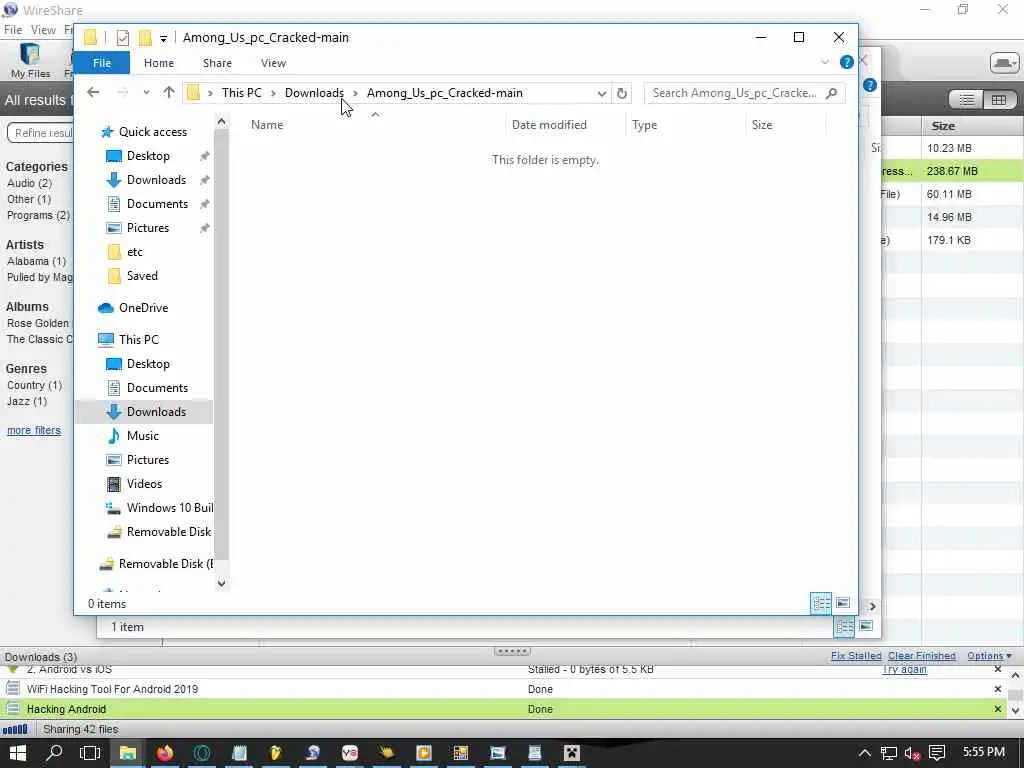Refresh the current folder view
1024x768 pixels.
click(x=622, y=93)
